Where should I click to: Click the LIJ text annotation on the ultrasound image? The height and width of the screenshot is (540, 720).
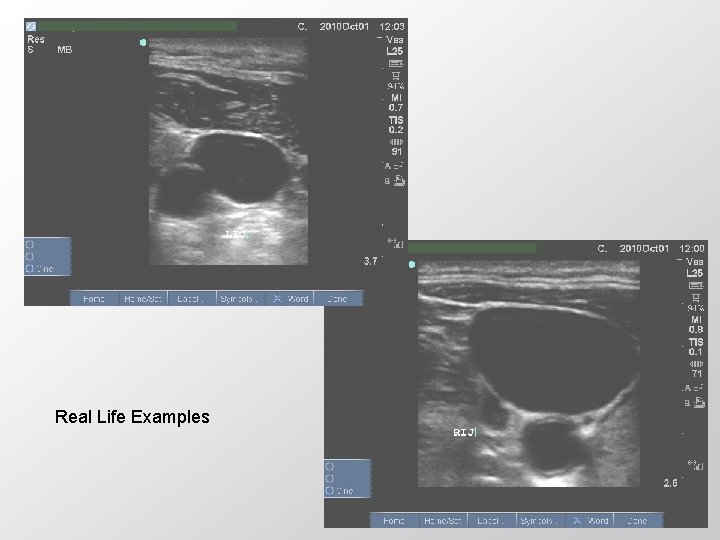click(236, 234)
